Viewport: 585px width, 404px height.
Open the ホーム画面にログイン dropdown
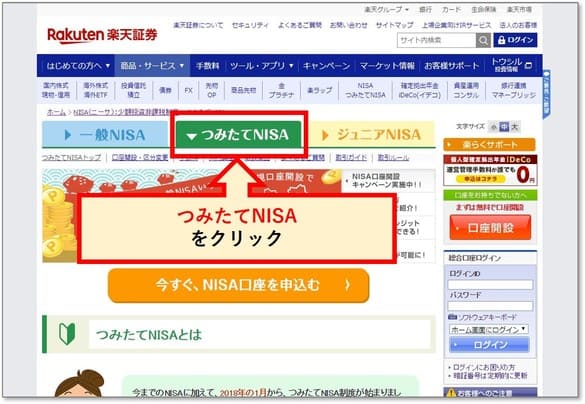coord(488,329)
